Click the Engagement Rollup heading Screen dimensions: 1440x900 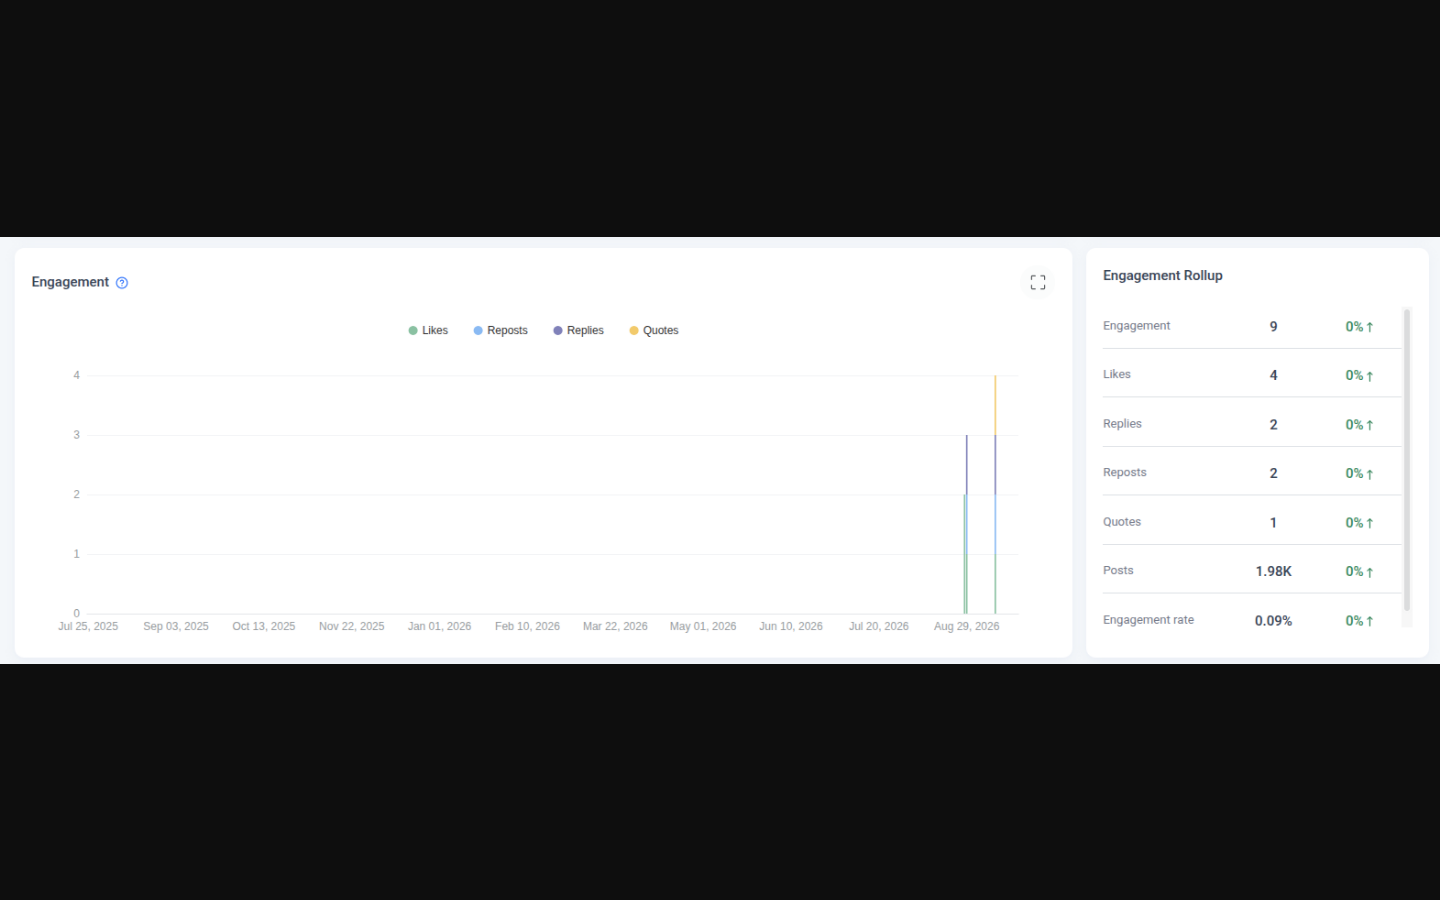tap(1163, 276)
